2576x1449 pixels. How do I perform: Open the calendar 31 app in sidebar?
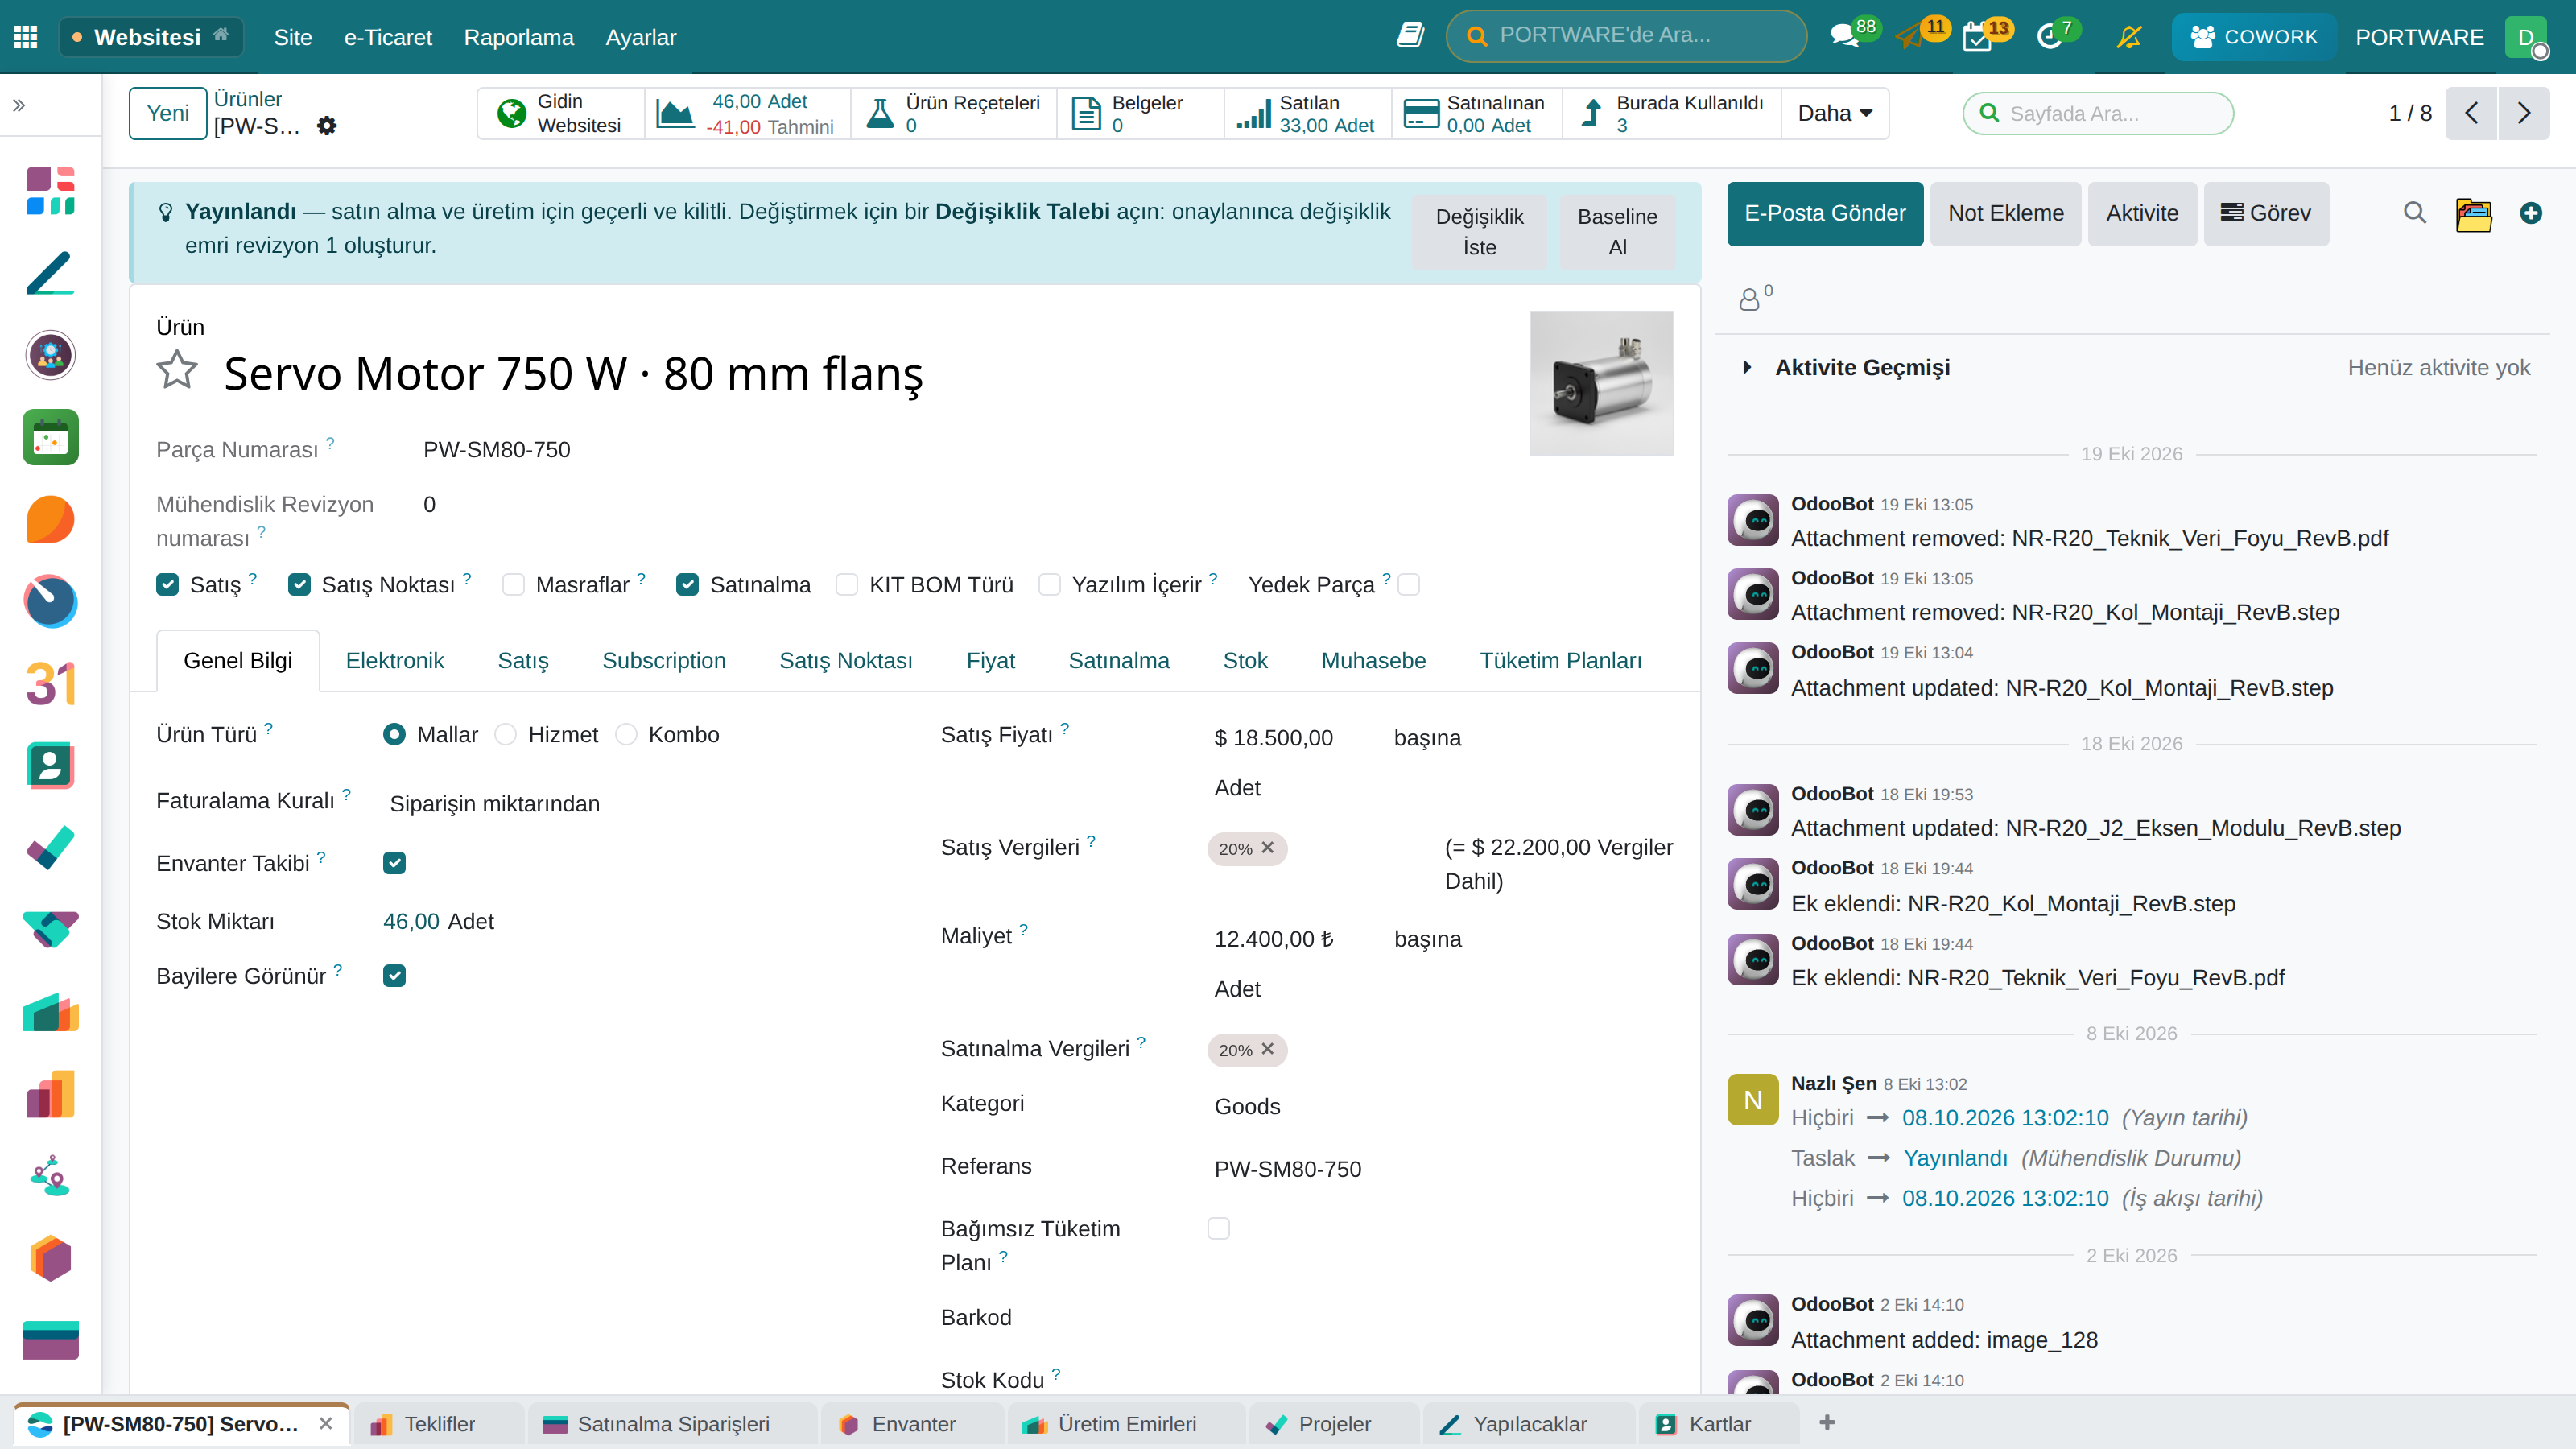click(x=50, y=684)
